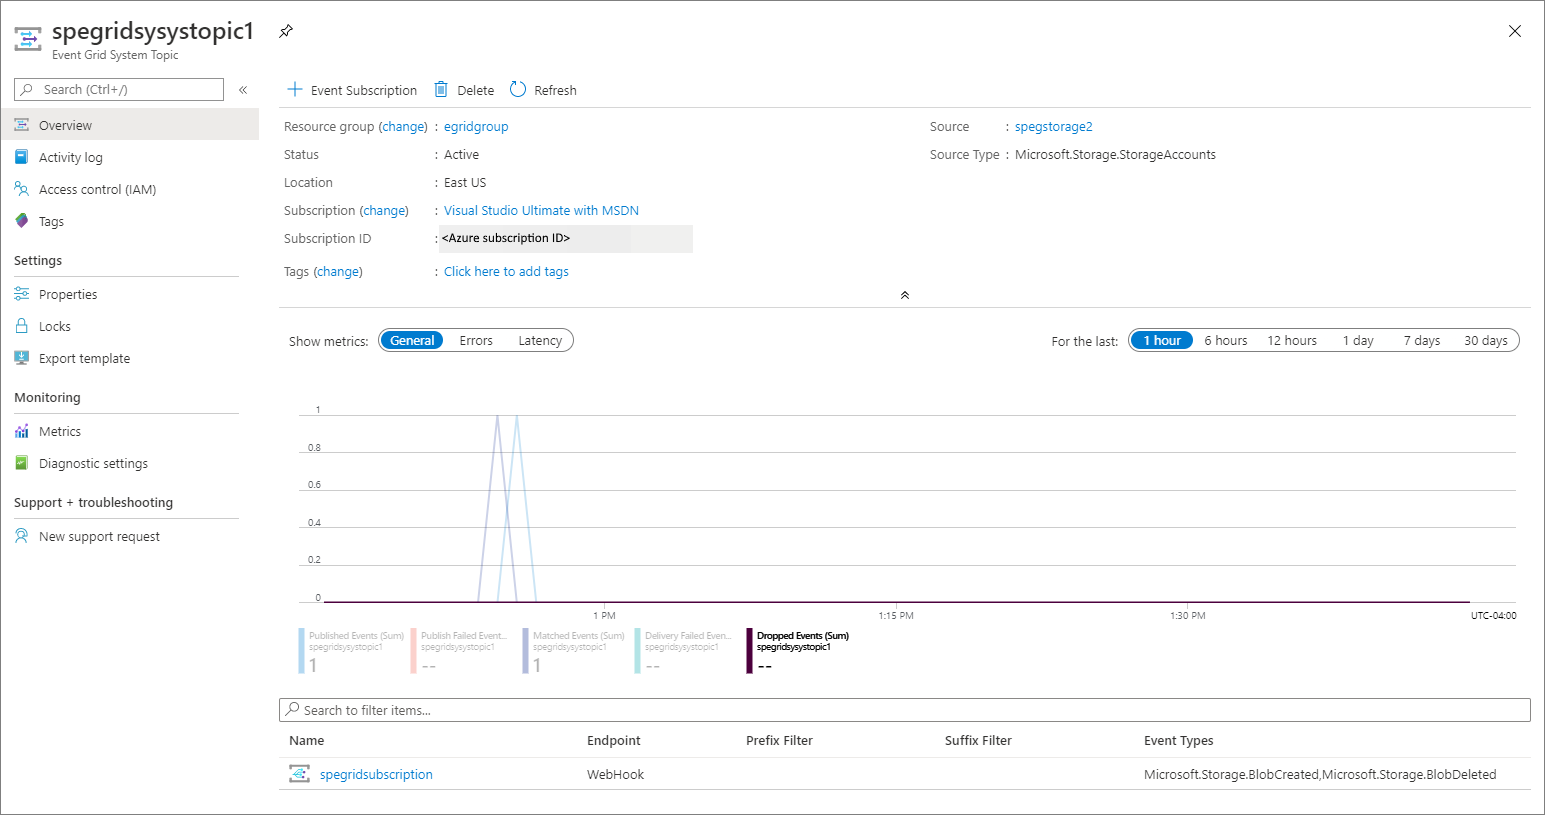
Task: Create a new support request
Action: [99, 536]
